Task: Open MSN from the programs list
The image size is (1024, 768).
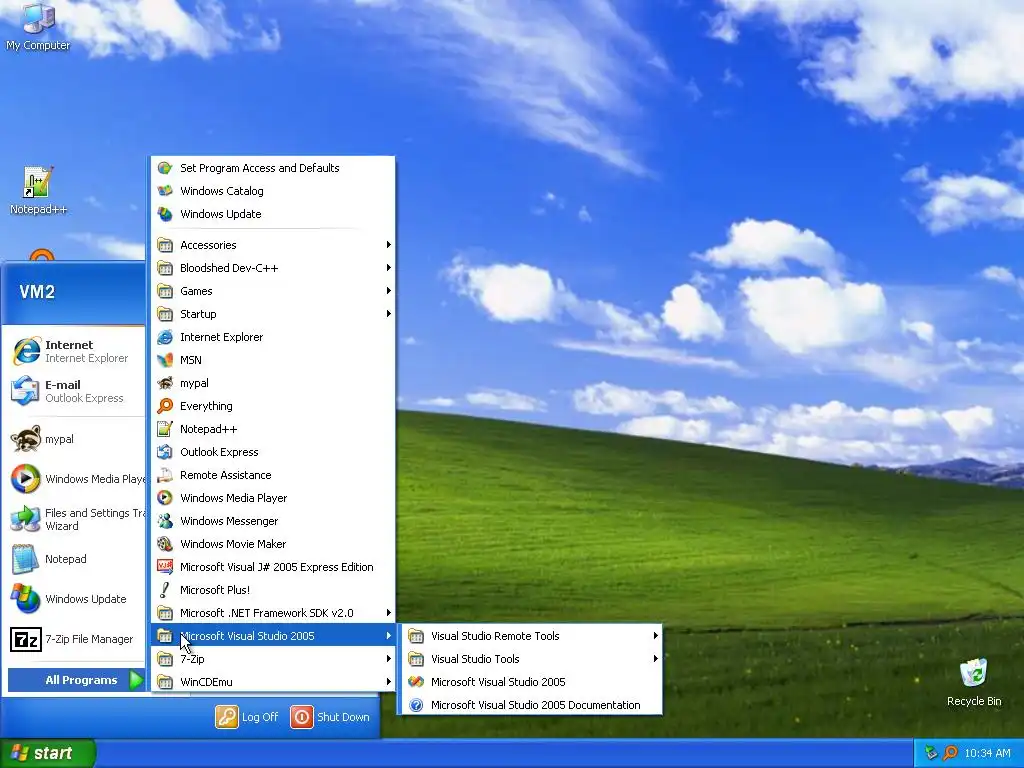Action: [x=273, y=360]
